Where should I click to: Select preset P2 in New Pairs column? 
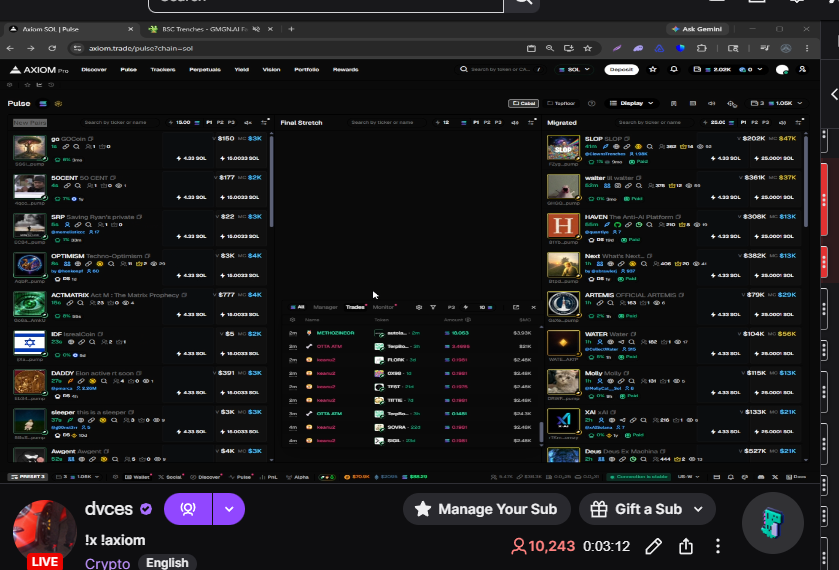(x=220, y=123)
